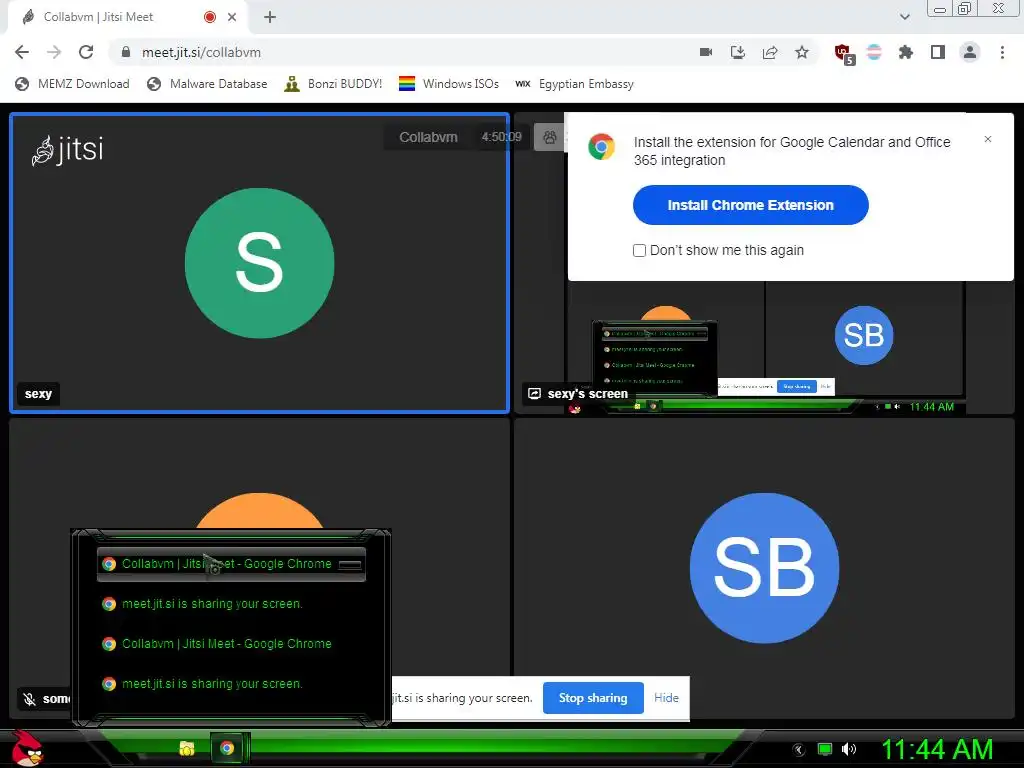Click the Chrome taskbar icon
The image size is (1024, 768).
click(x=227, y=748)
